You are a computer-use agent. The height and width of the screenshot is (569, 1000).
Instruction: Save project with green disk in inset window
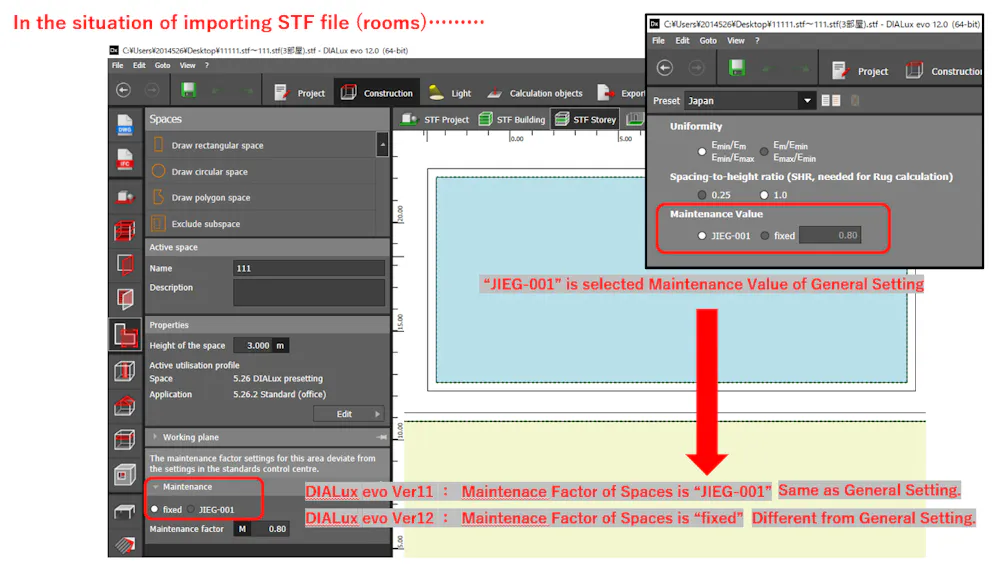click(x=737, y=68)
